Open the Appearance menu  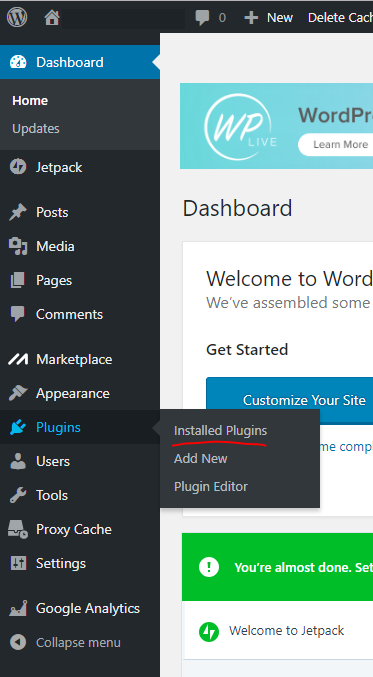pos(80,393)
